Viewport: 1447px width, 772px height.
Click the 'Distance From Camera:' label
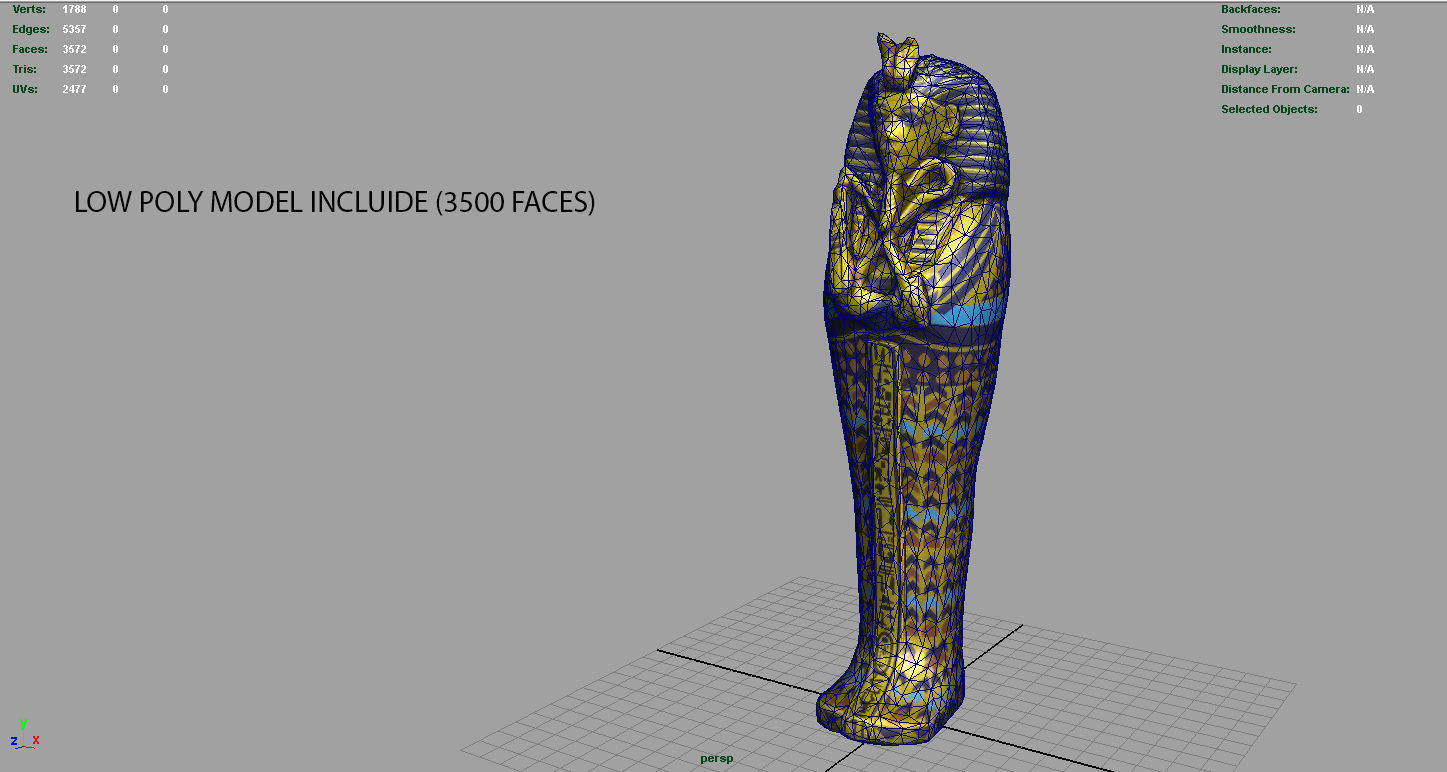pyautogui.click(x=1285, y=89)
